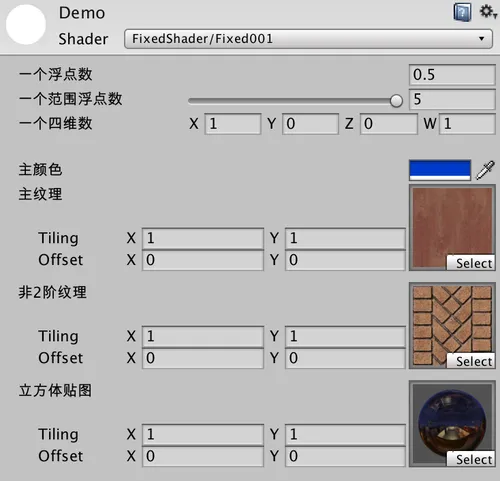The width and height of the screenshot is (500, 481).
Task: Click the 一个浮点数 value field
Action: coord(452,75)
